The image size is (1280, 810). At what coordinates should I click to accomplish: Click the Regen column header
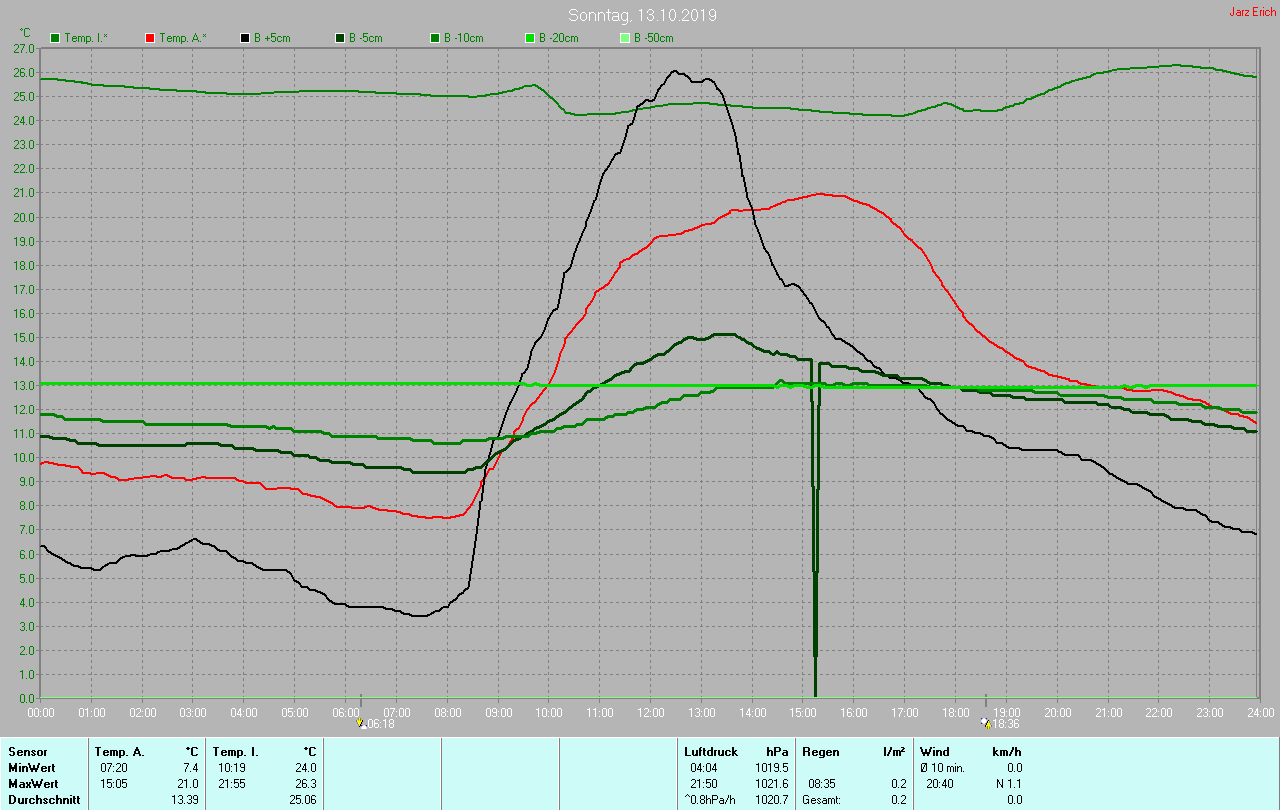point(819,751)
